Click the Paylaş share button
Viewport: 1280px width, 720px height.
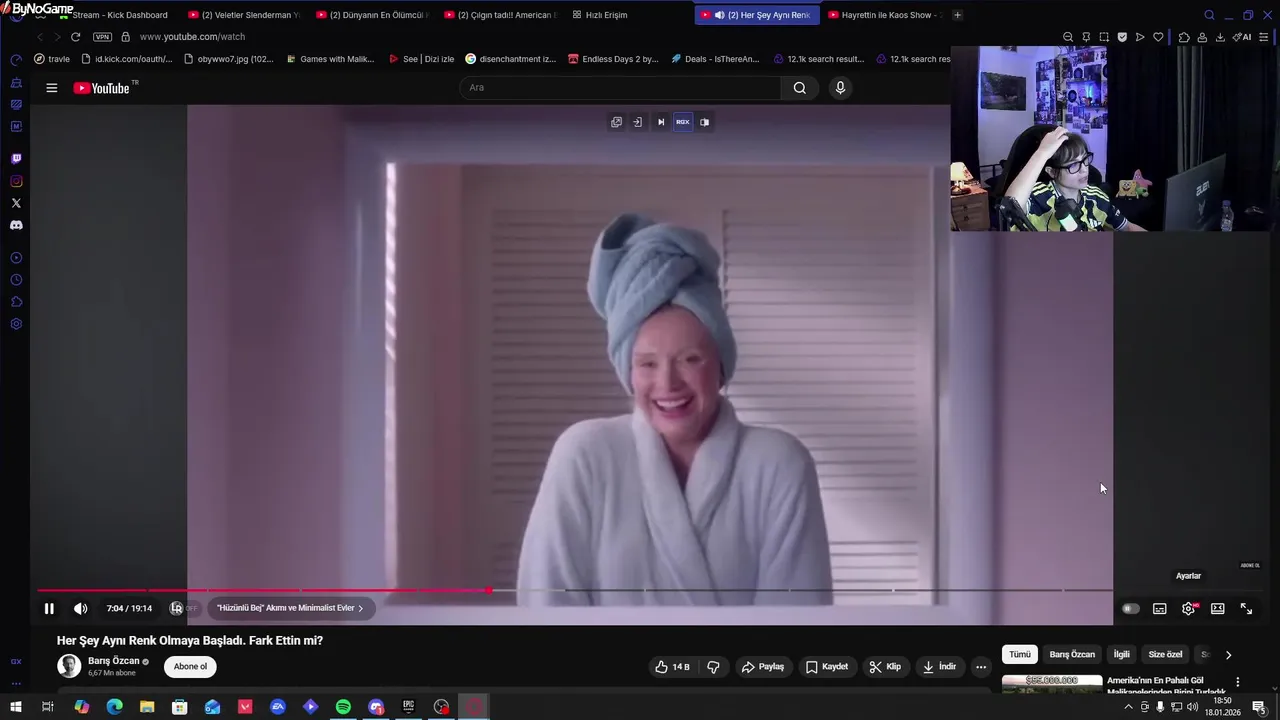pyautogui.click(x=762, y=666)
